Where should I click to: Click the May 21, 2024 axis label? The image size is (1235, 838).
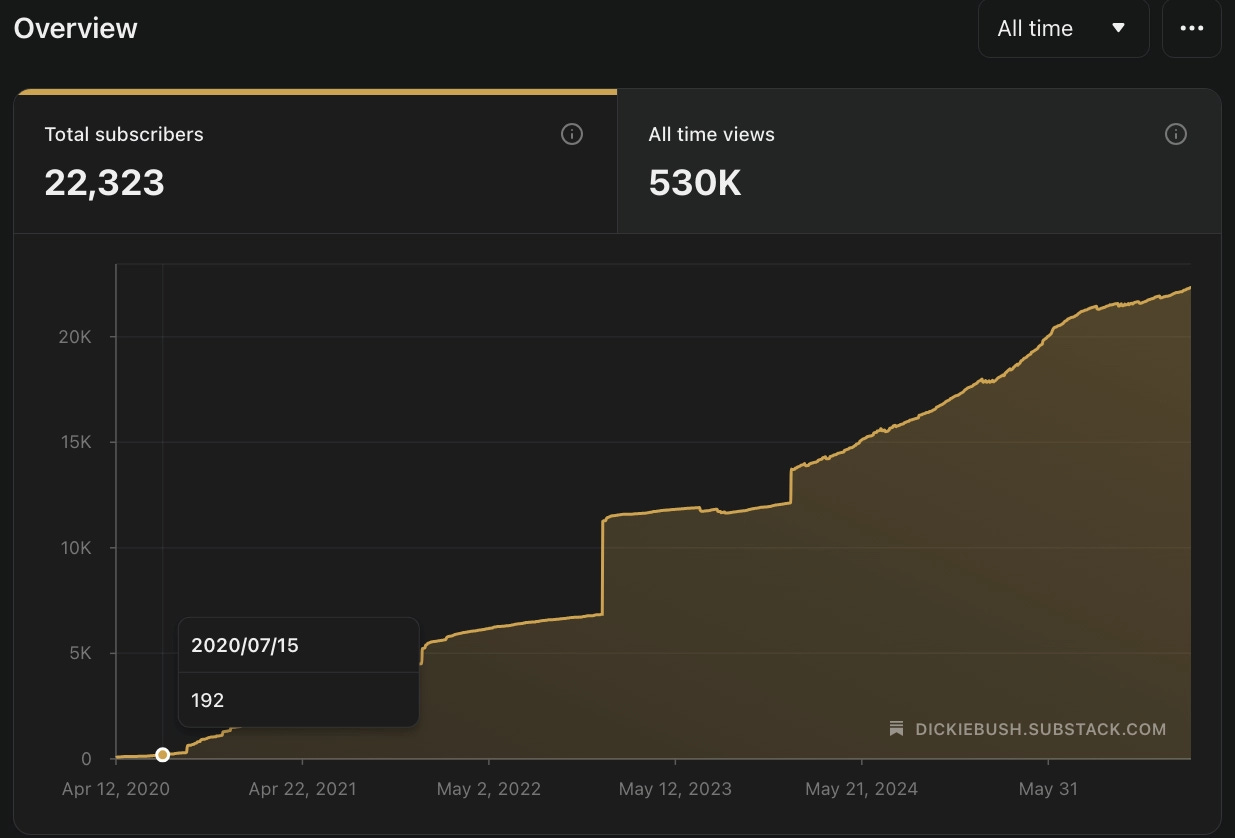[x=861, y=789]
